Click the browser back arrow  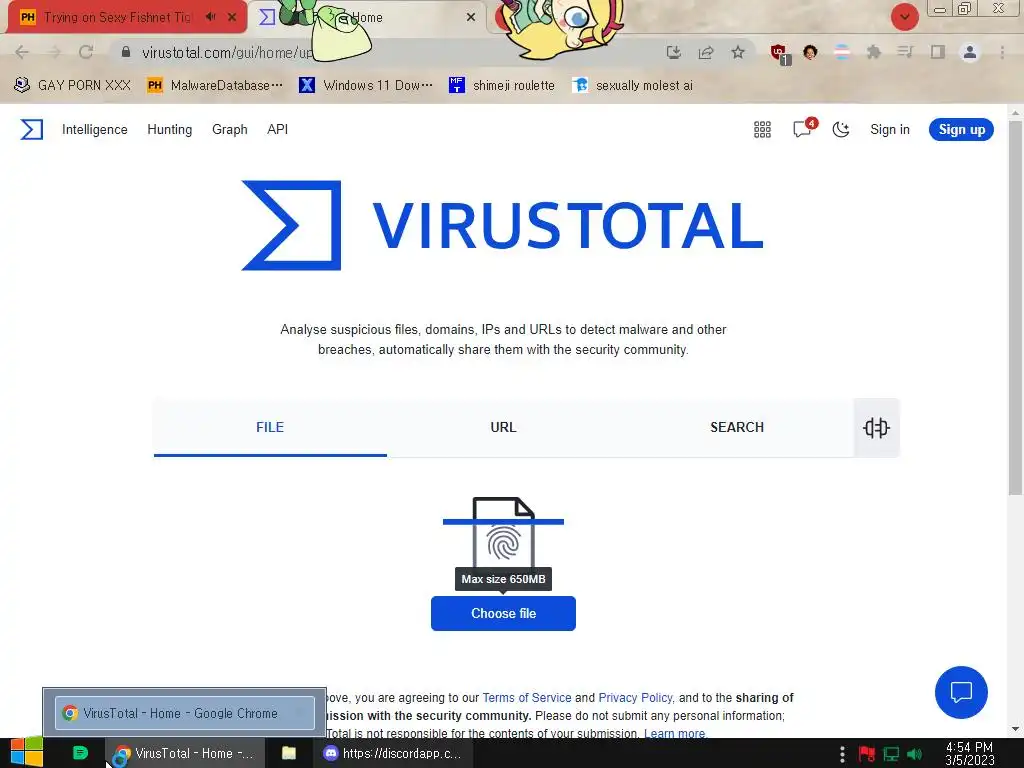coord(22,52)
